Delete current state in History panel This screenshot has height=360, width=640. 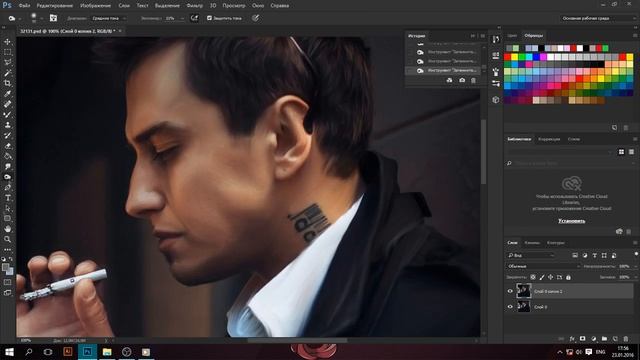pyautogui.click(x=473, y=80)
